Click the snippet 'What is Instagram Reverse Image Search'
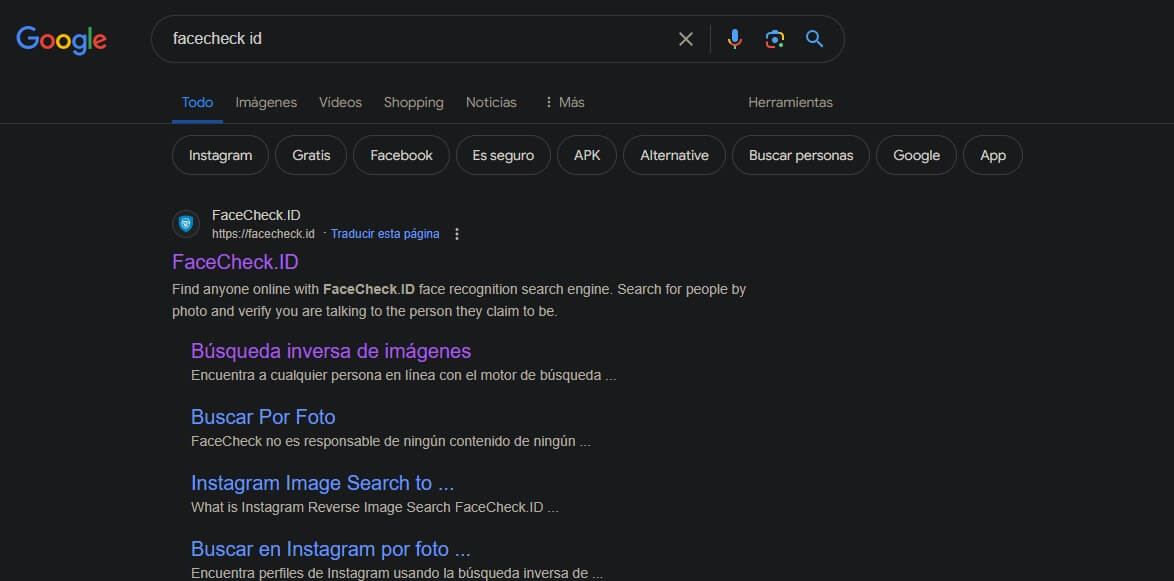This screenshot has height=581, width=1174. (375, 508)
